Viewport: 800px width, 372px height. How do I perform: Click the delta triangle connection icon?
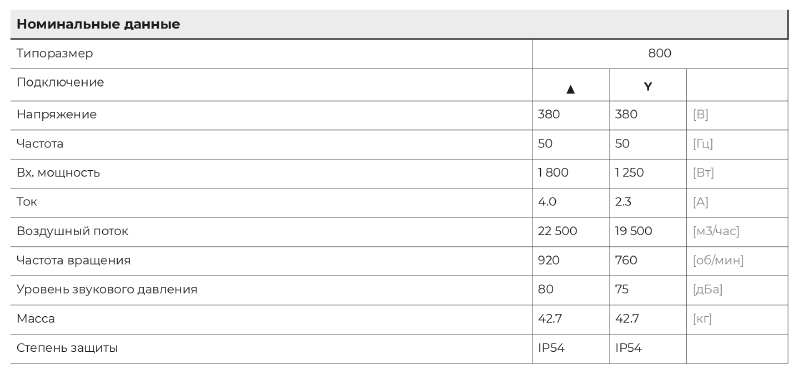click(x=570, y=89)
